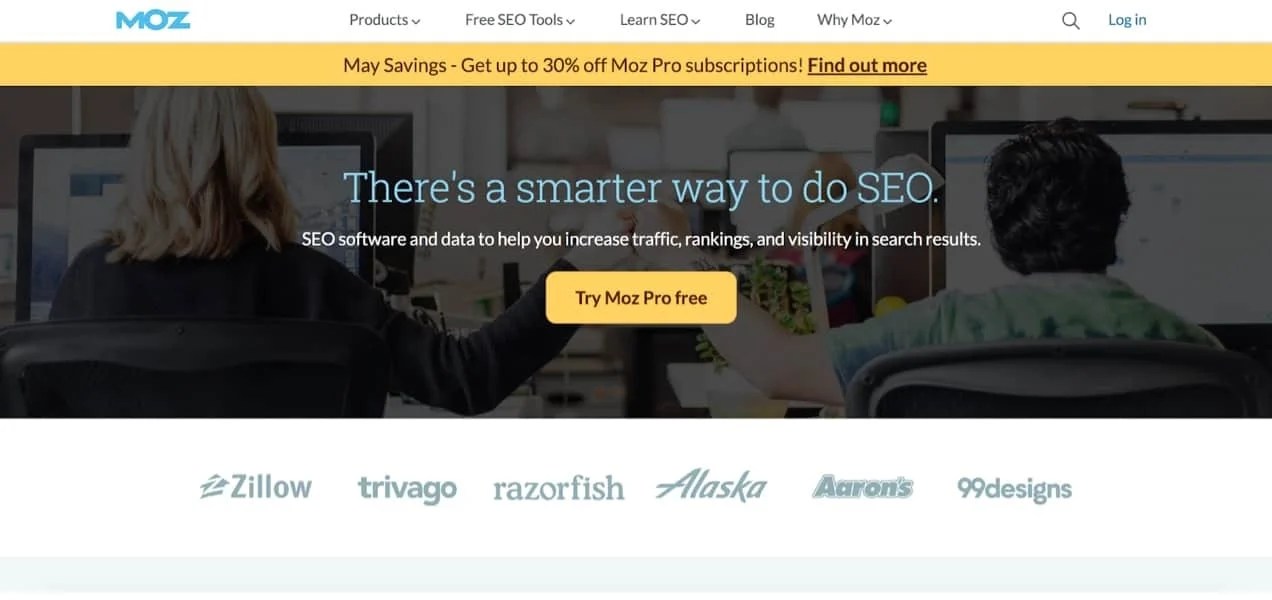Click the Zillow logo
This screenshot has height=600, width=1272.
pyautogui.click(x=256, y=487)
